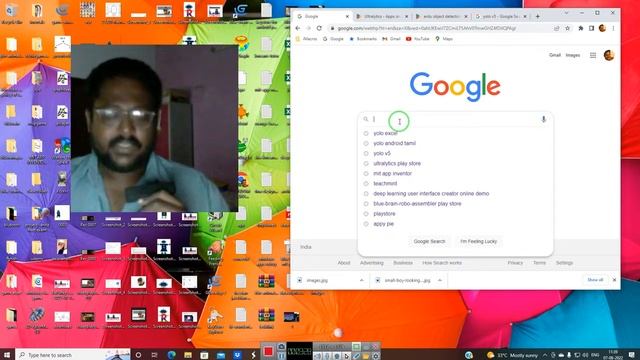Open Chrome profile avatar in the toolbar
Screen dimensions: 640x360
[602, 28]
